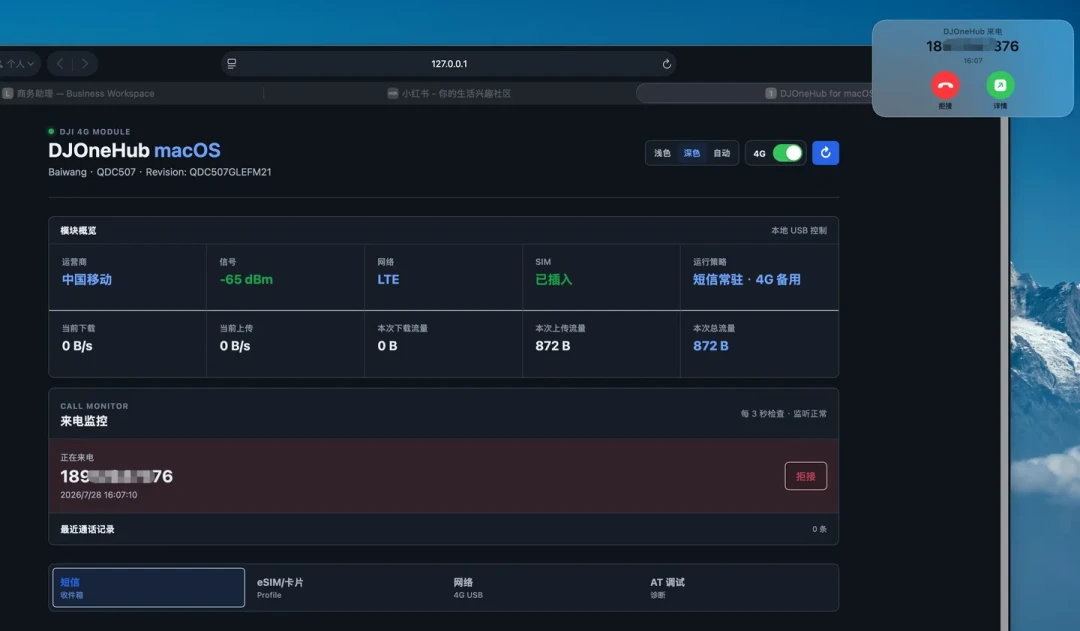The height and width of the screenshot is (631, 1080).
Task: Turn off the 4G toggle switch
Action: pos(787,153)
